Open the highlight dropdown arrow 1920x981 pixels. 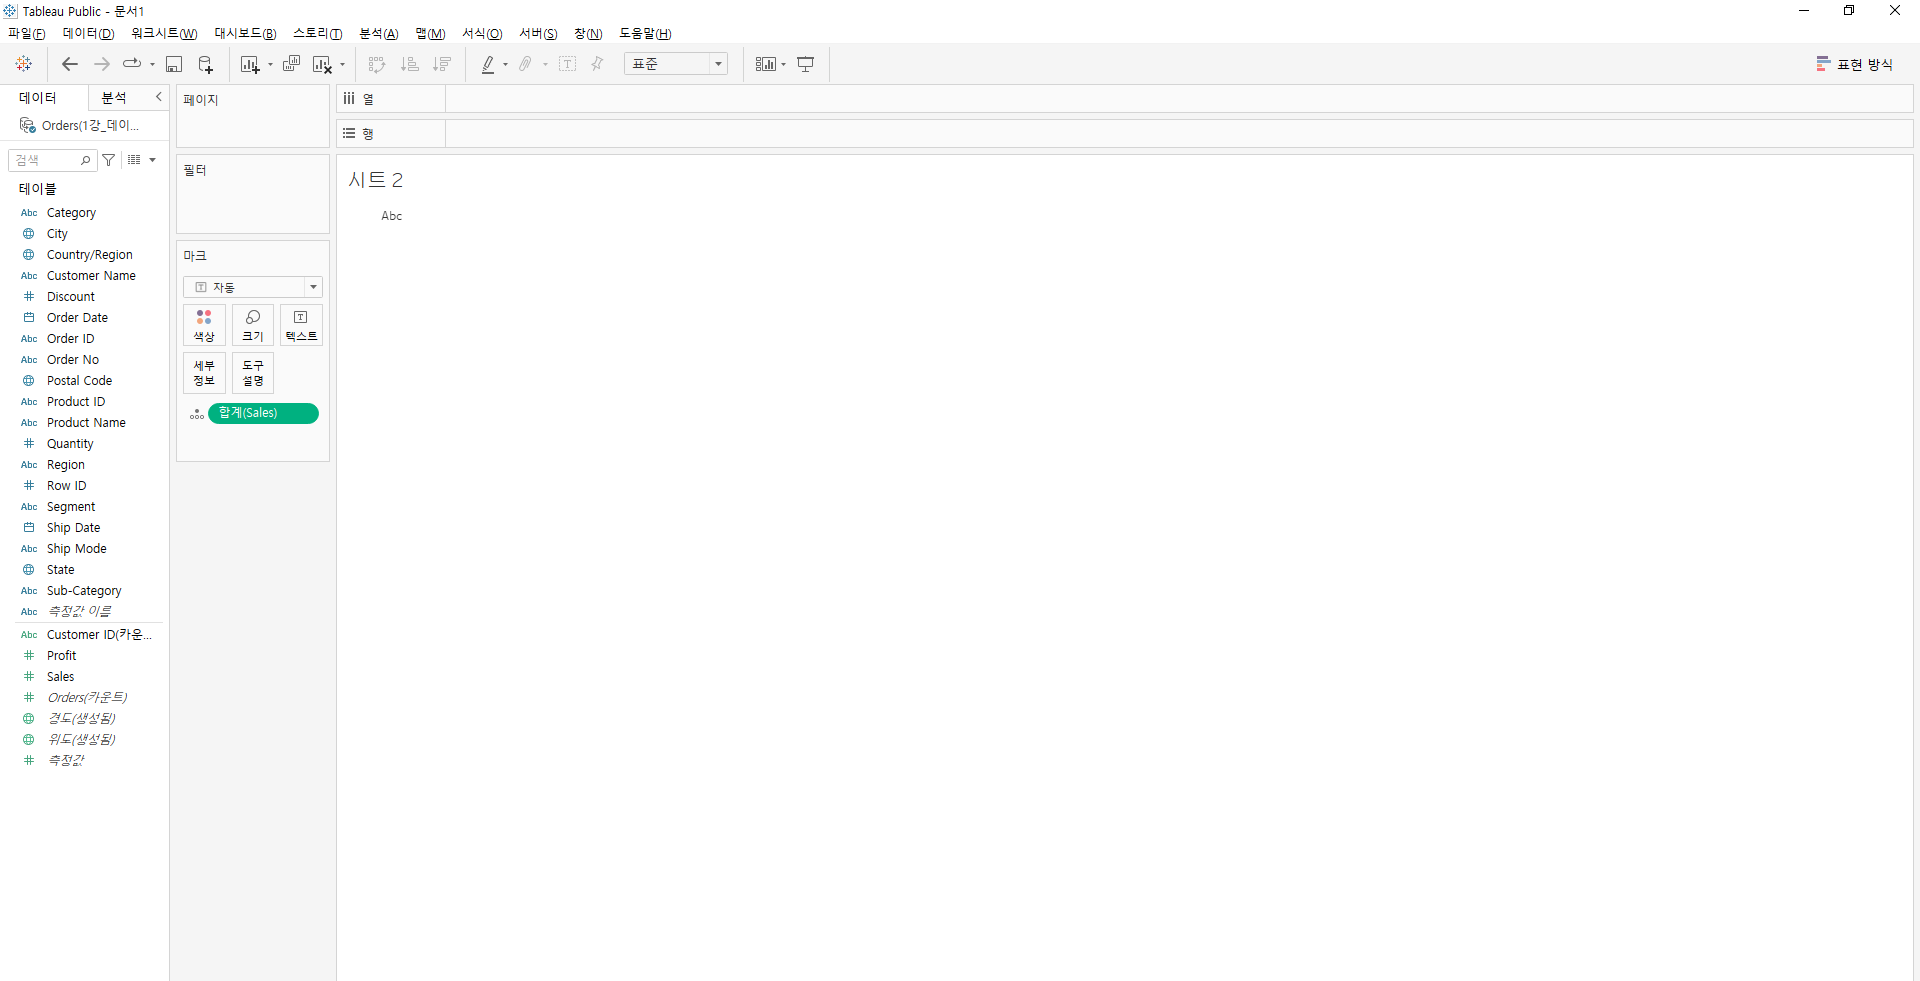(505, 65)
